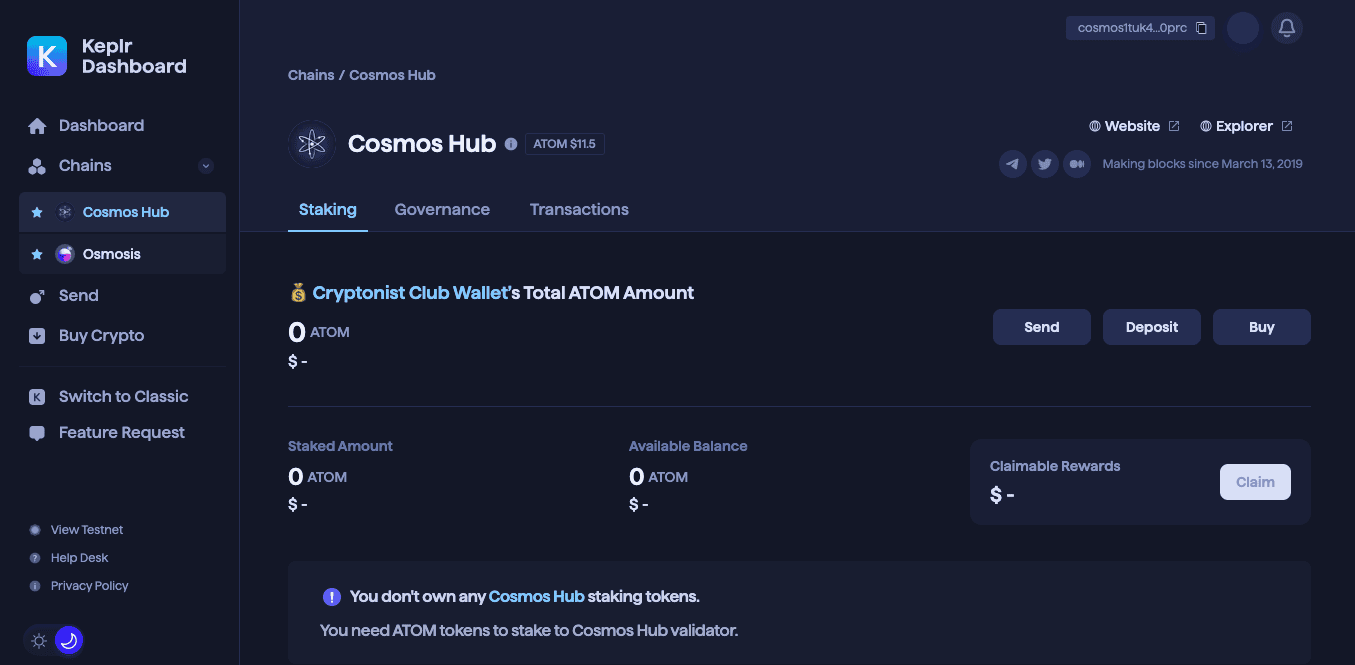Select Osmosis chain in sidebar
This screenshot has width=1355, height=665.
pyautogui.click(x=122, y=254)
